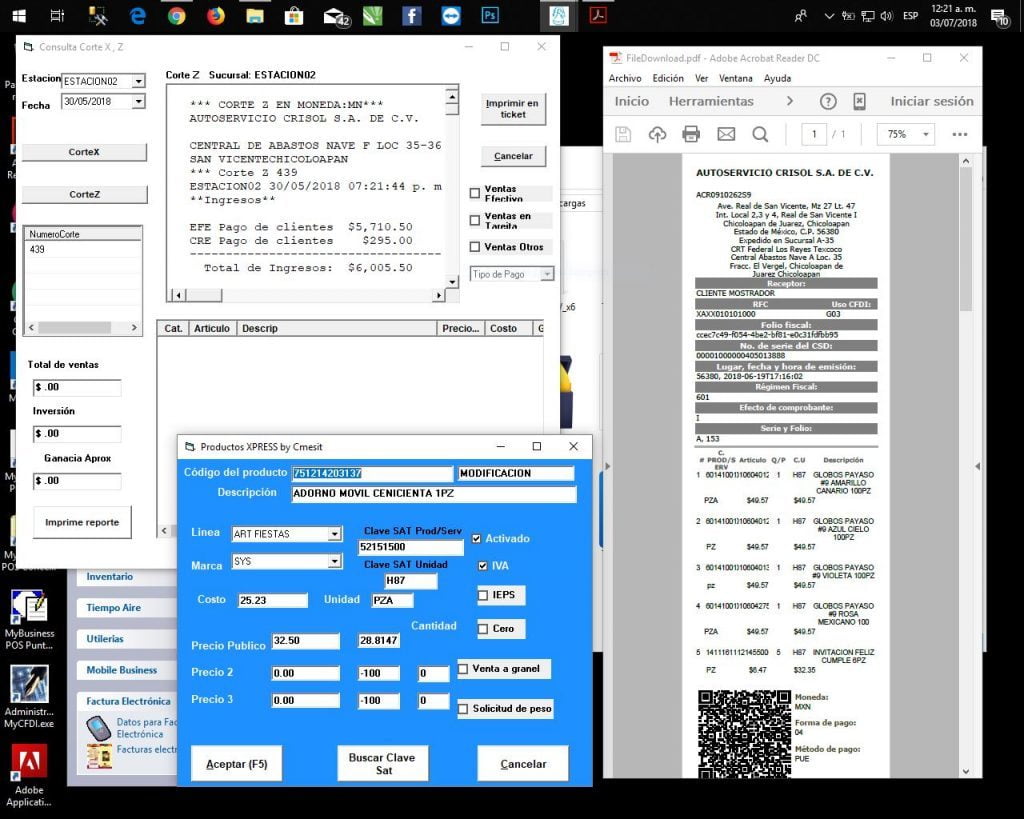The height and width of the screenshot is (819, 1024).
Task: Open Facebook taskbar icon
Action: [411, 16]
